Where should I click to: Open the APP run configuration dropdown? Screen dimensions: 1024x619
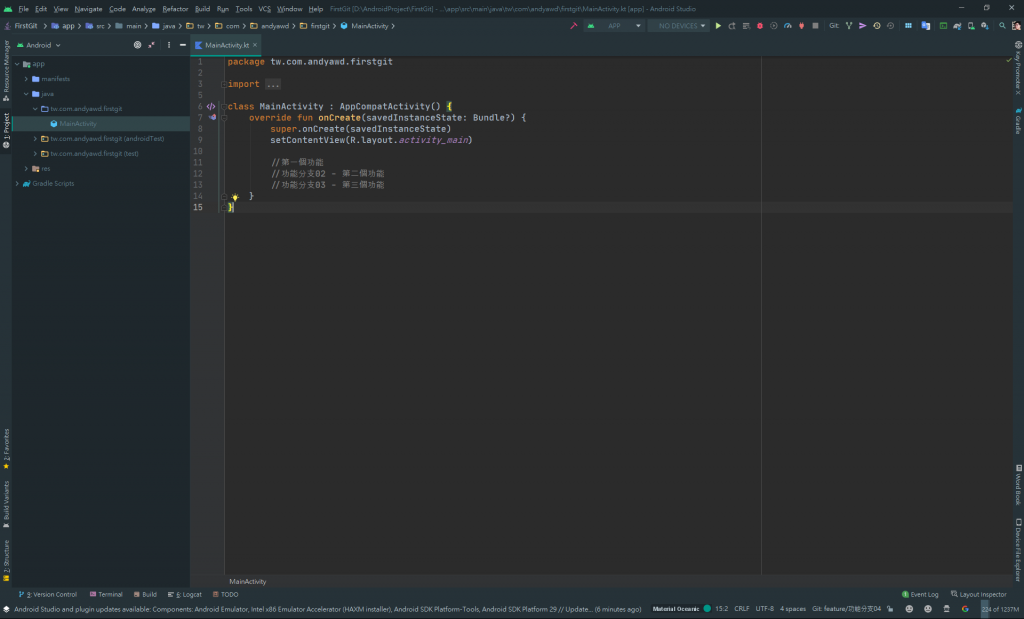coord(614,26)
